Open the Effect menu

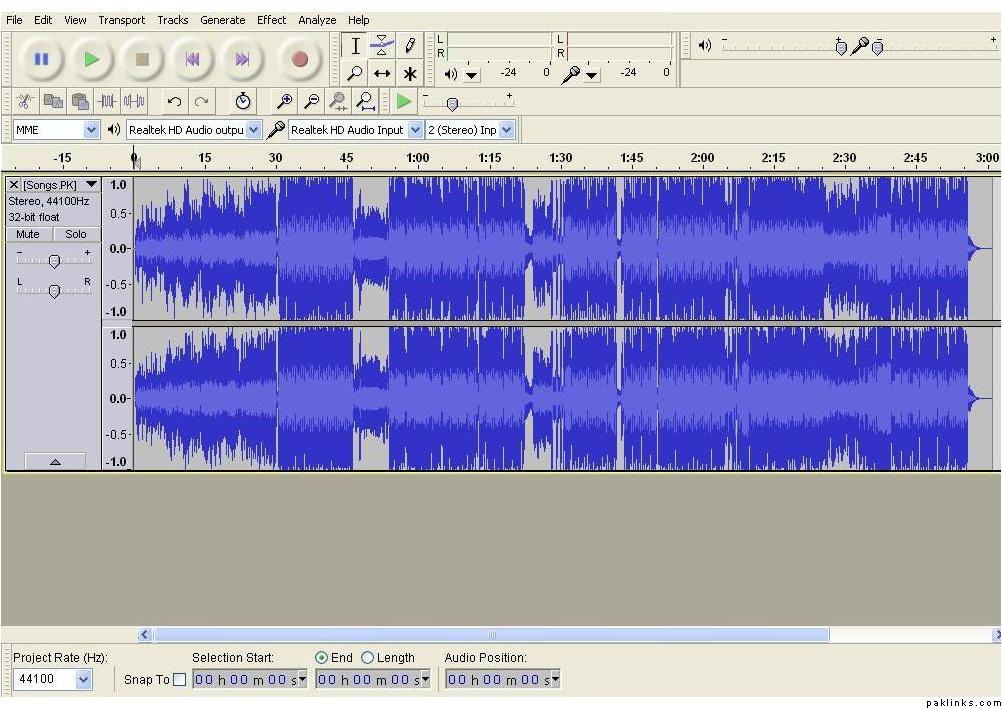tap(271, 20)
